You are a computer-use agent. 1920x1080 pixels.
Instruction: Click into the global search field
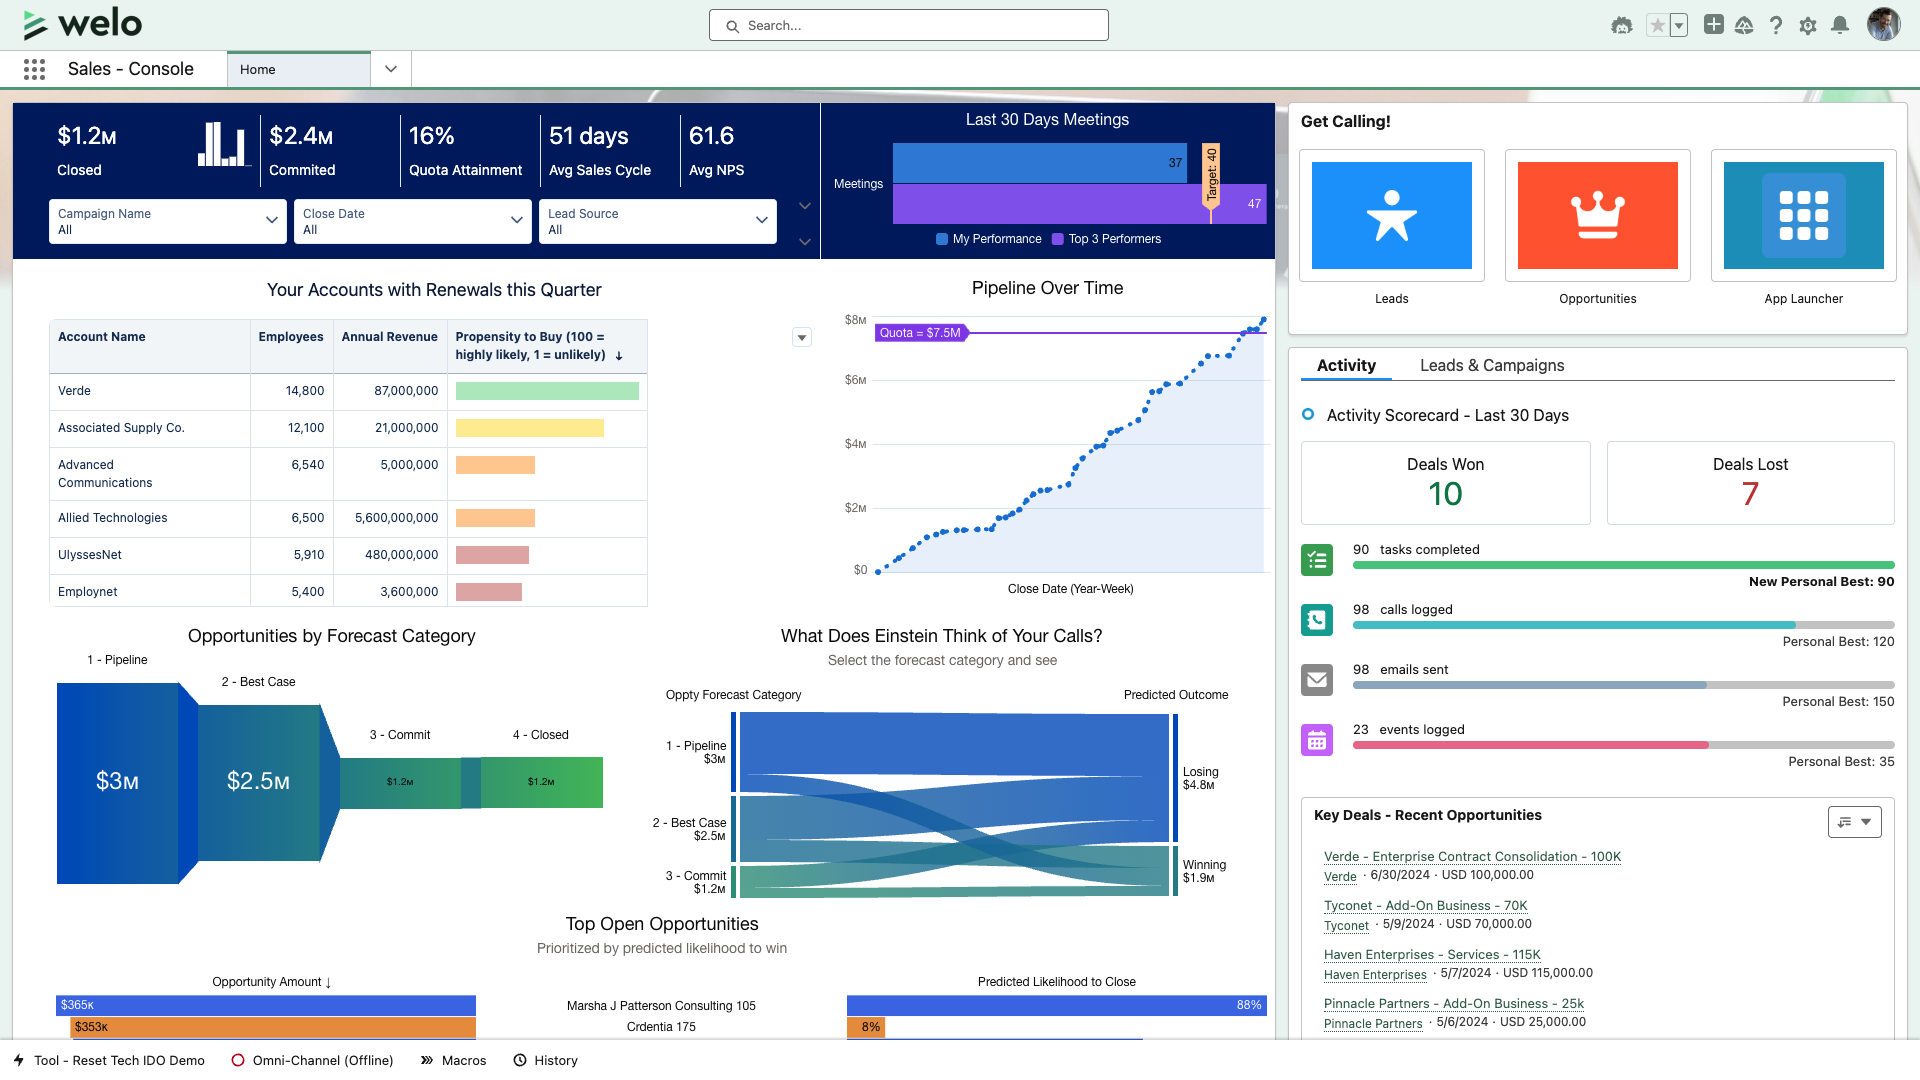[x=908, y=26]
